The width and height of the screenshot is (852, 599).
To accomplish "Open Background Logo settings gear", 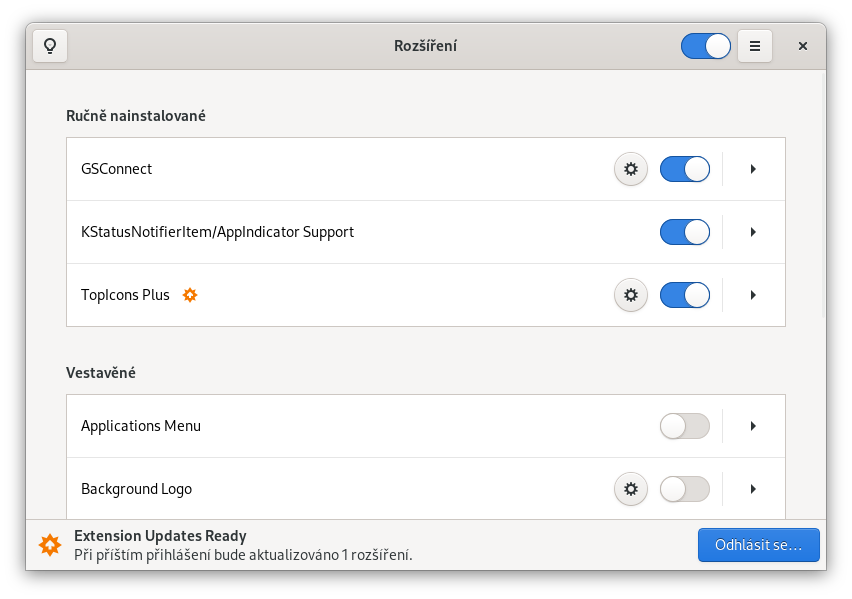I will 630,489.
